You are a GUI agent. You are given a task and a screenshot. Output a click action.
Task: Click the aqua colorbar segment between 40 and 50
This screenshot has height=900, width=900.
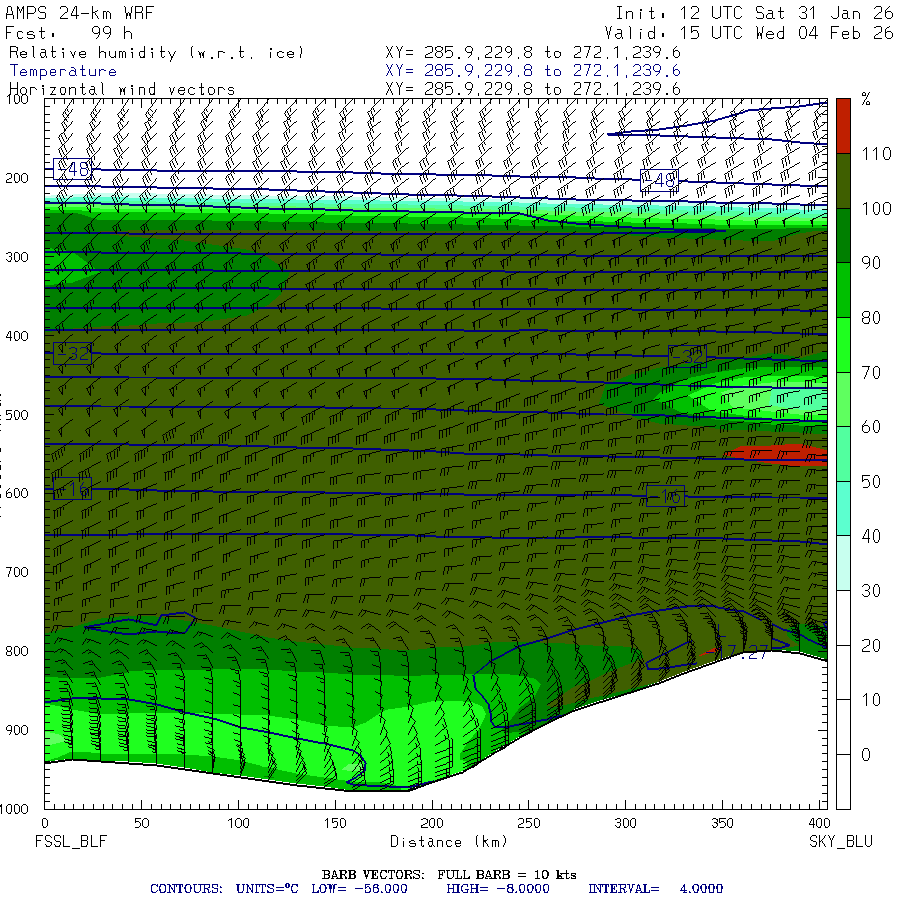(843, 508)
